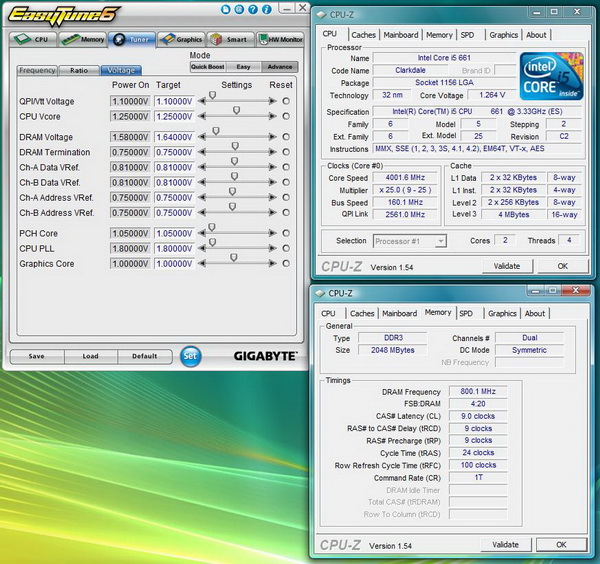Open the Smart tab in EasyTune6
This screenshot has width=600, height=564.
click(231, 39)
